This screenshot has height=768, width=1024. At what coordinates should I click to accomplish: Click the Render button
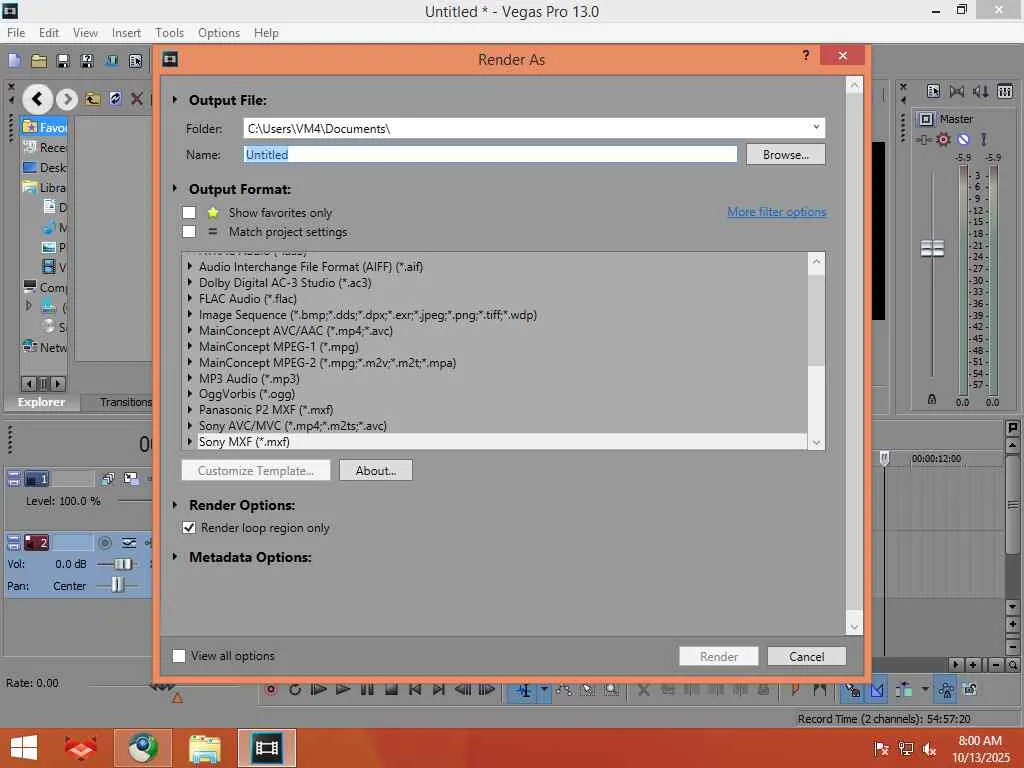click(718, 656)
